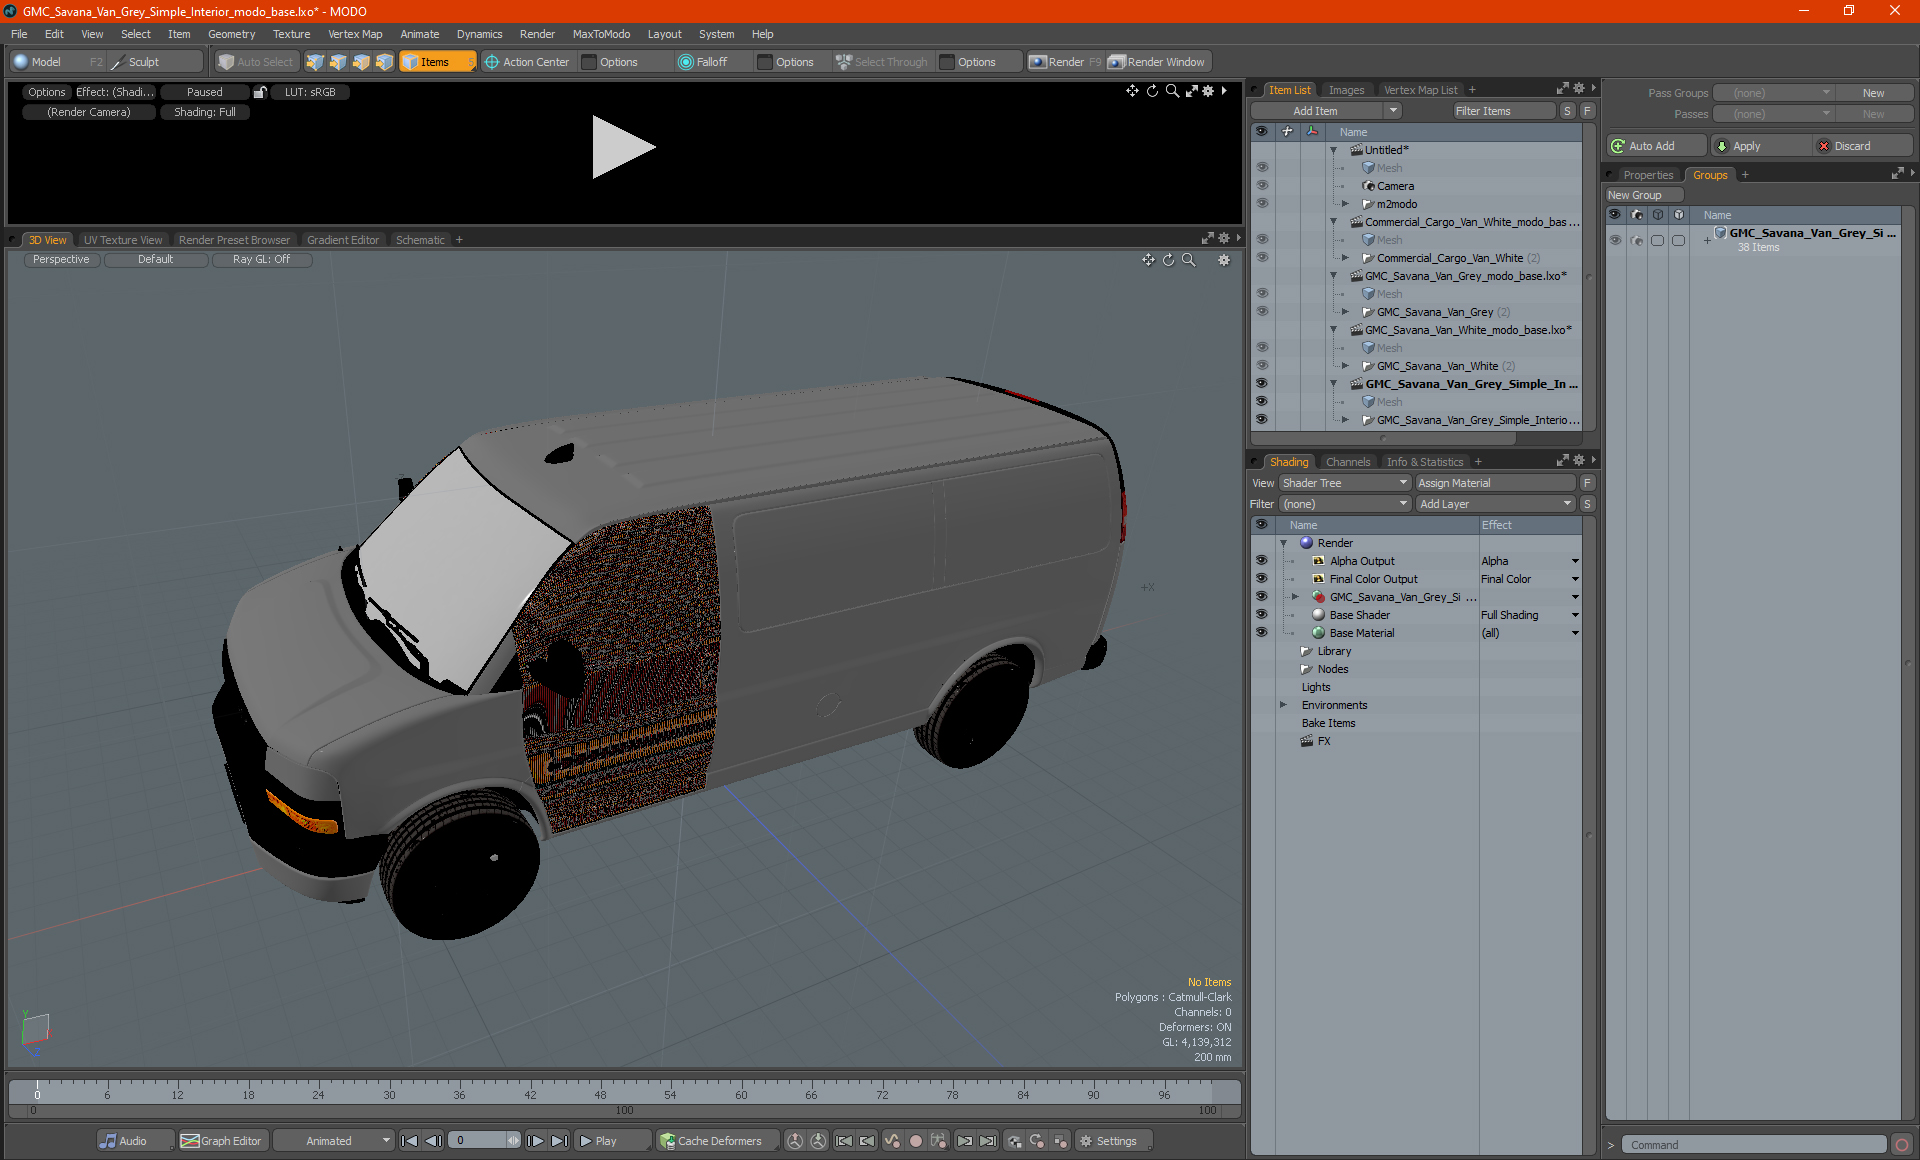
Task: Start render with Render F9 button
Action: point(1065,62)
